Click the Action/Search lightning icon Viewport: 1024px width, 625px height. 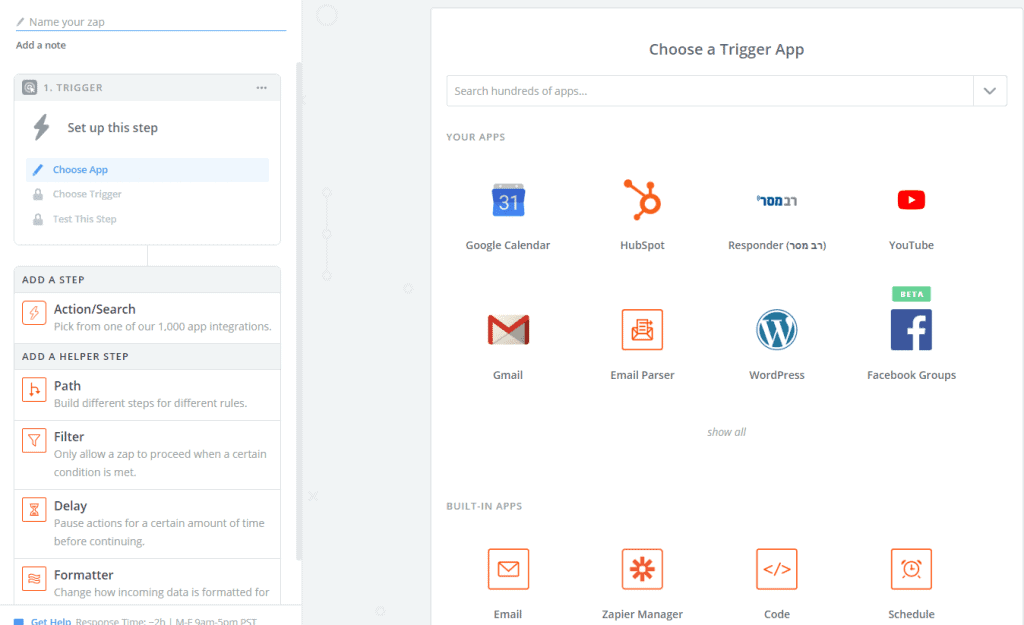pos(34,313)
